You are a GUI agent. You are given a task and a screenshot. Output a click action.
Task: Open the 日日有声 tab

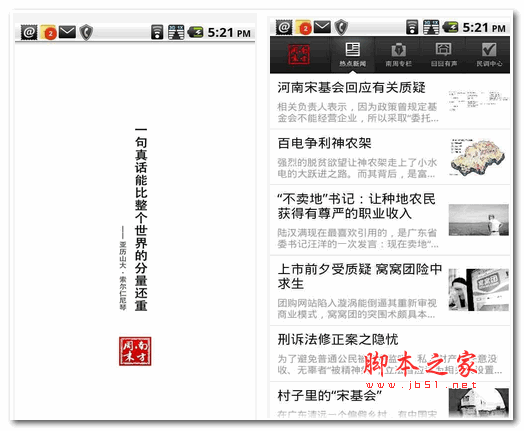coord(443,55)
